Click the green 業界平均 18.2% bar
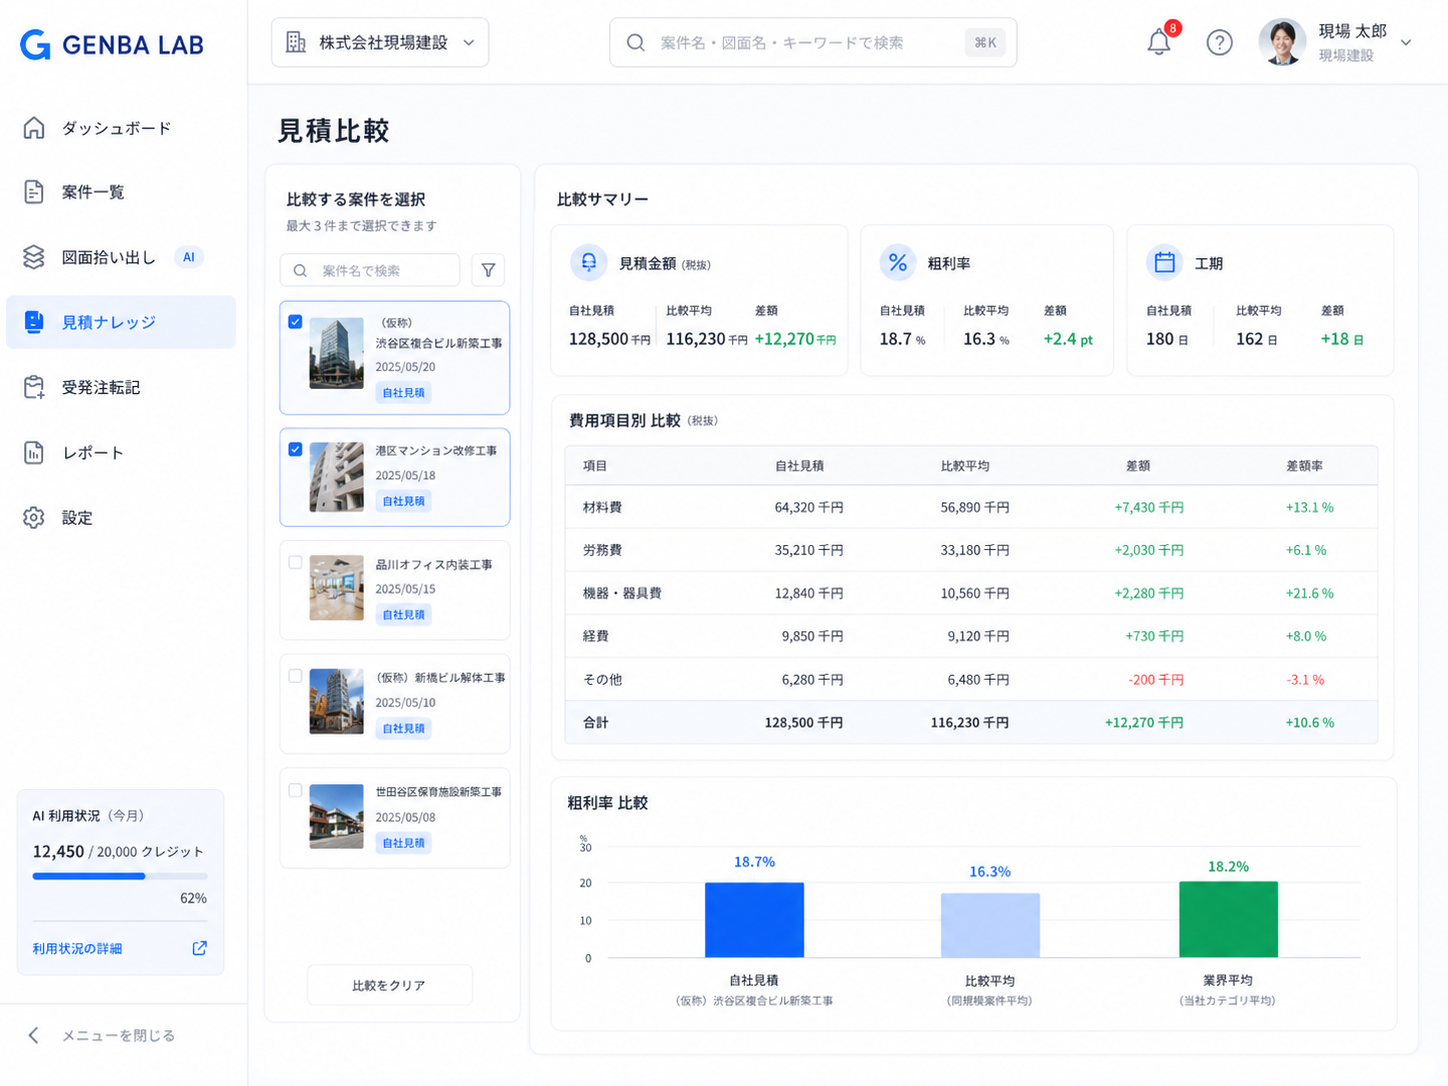 [x=1228, y=919]
